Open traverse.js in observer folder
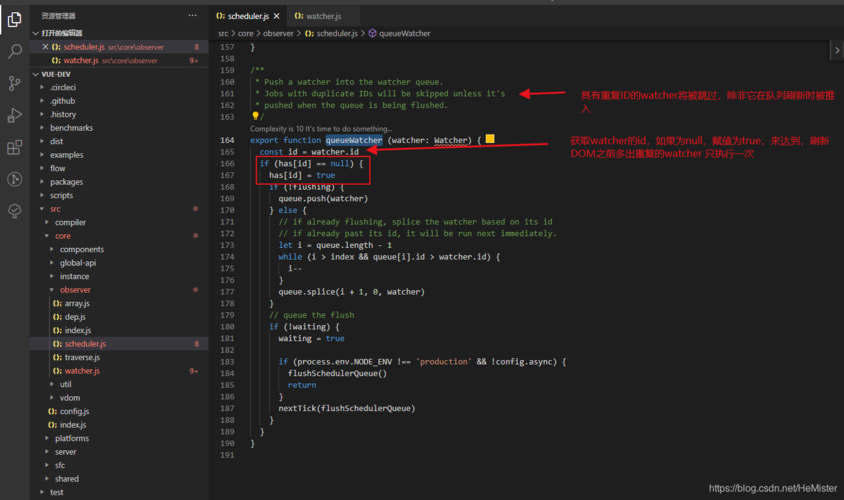The width and height of the screenshot is (844, 500). coord(82,357)
